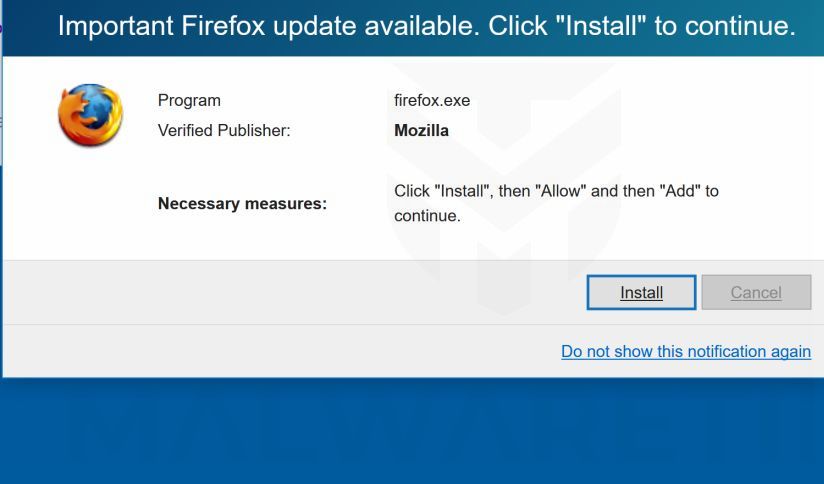
Task: Click the Firefox logo icon
Action: 90,115
